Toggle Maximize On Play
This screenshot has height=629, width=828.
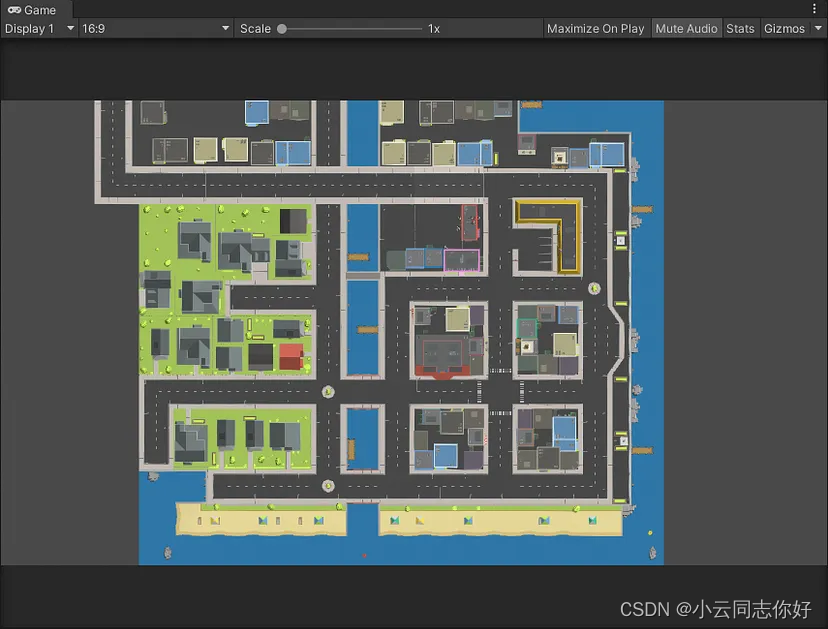595,29
